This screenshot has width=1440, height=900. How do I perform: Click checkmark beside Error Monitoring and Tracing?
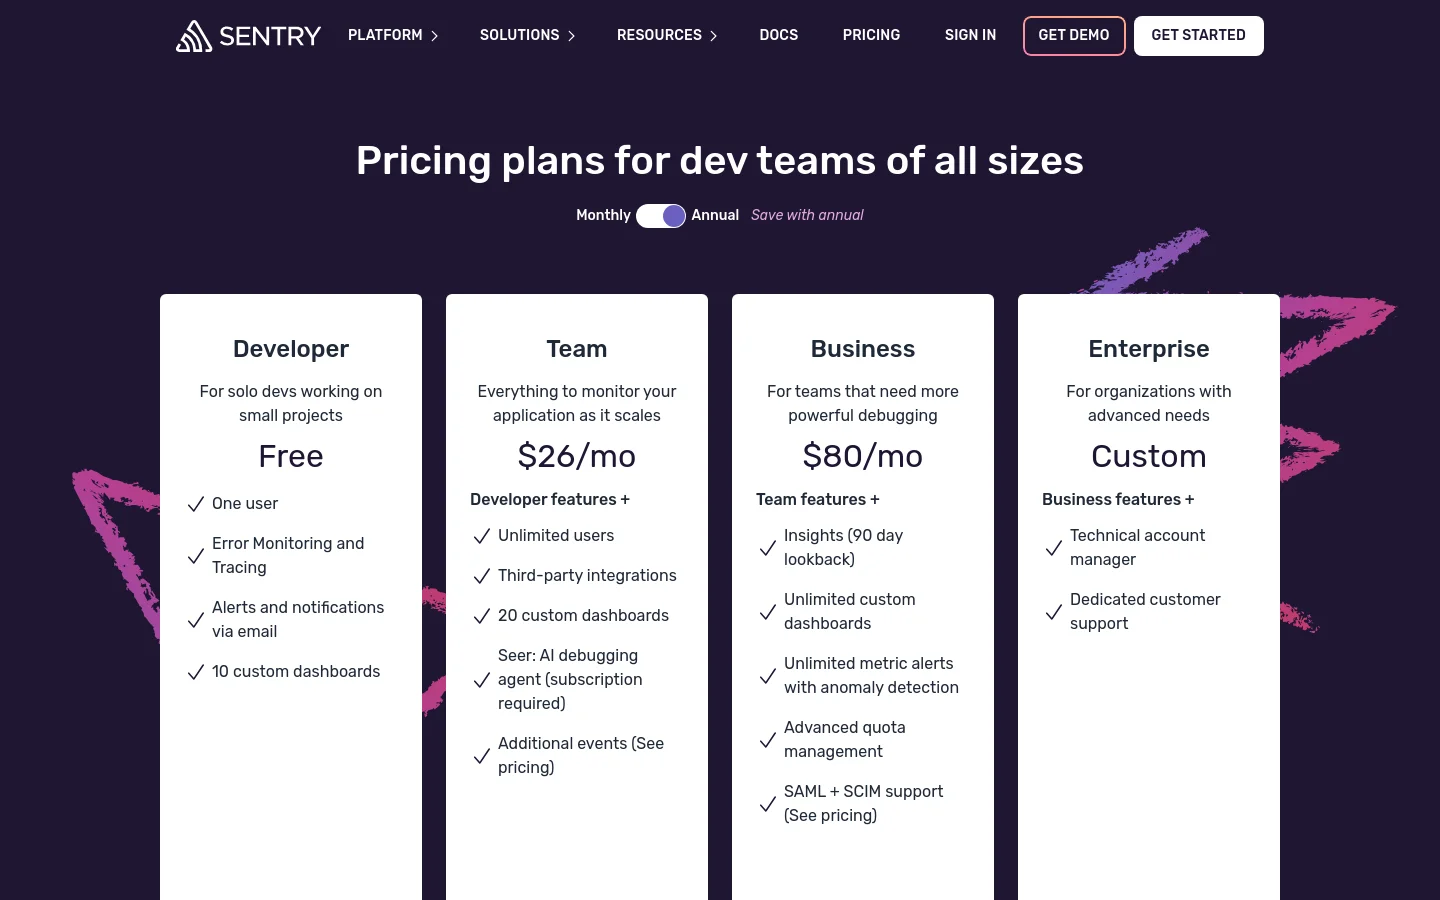coord(196,556)
